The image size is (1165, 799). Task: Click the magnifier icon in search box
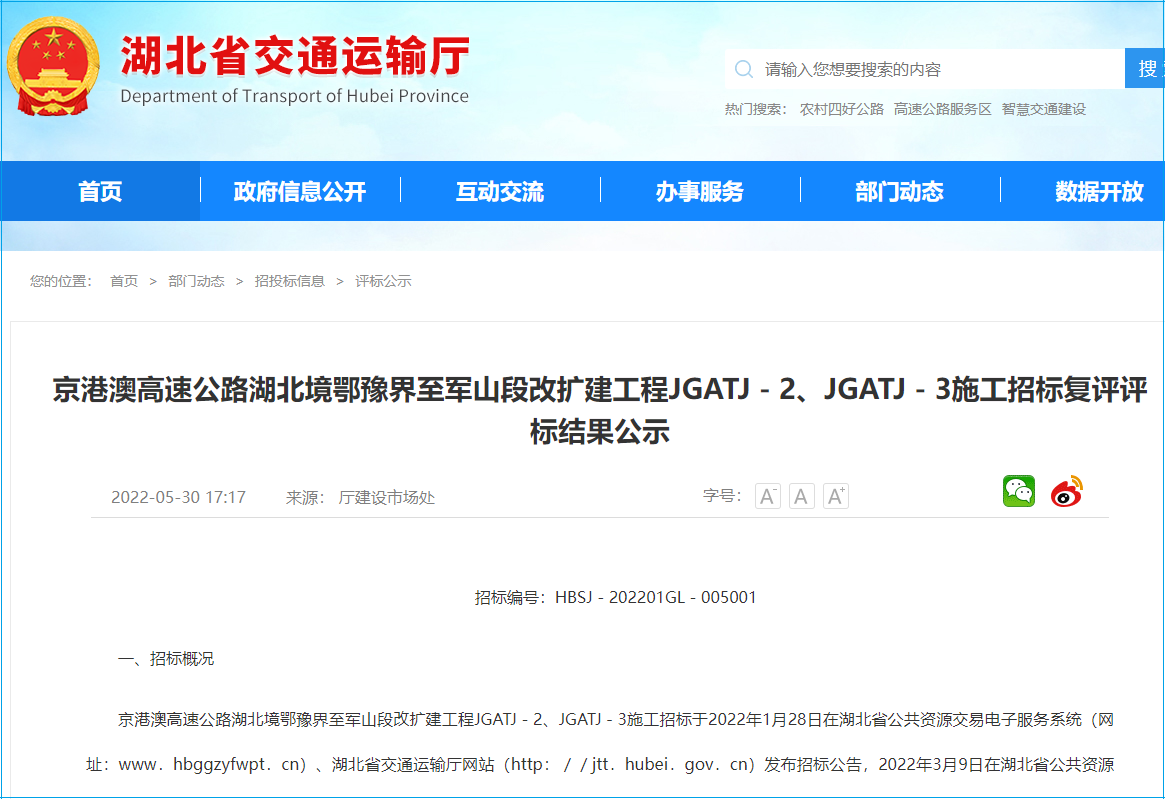click(x=743, y=69)
